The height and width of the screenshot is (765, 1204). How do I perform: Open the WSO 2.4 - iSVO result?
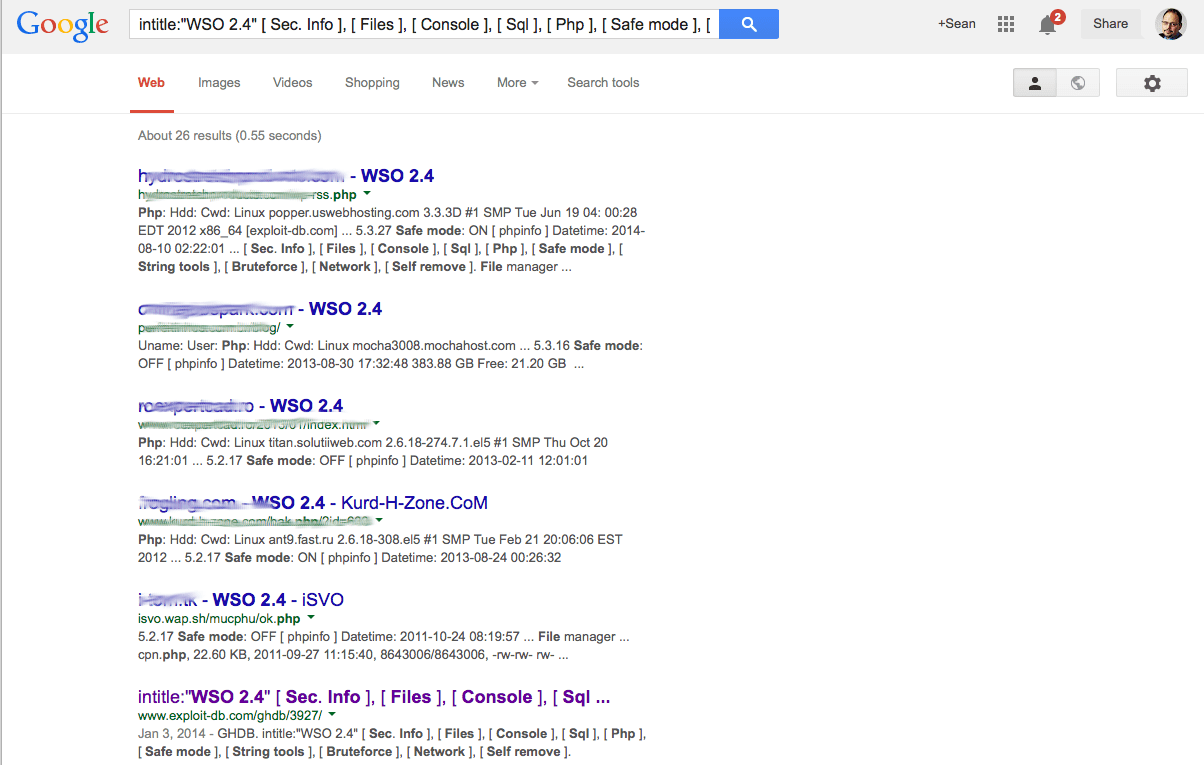(241, 600)
